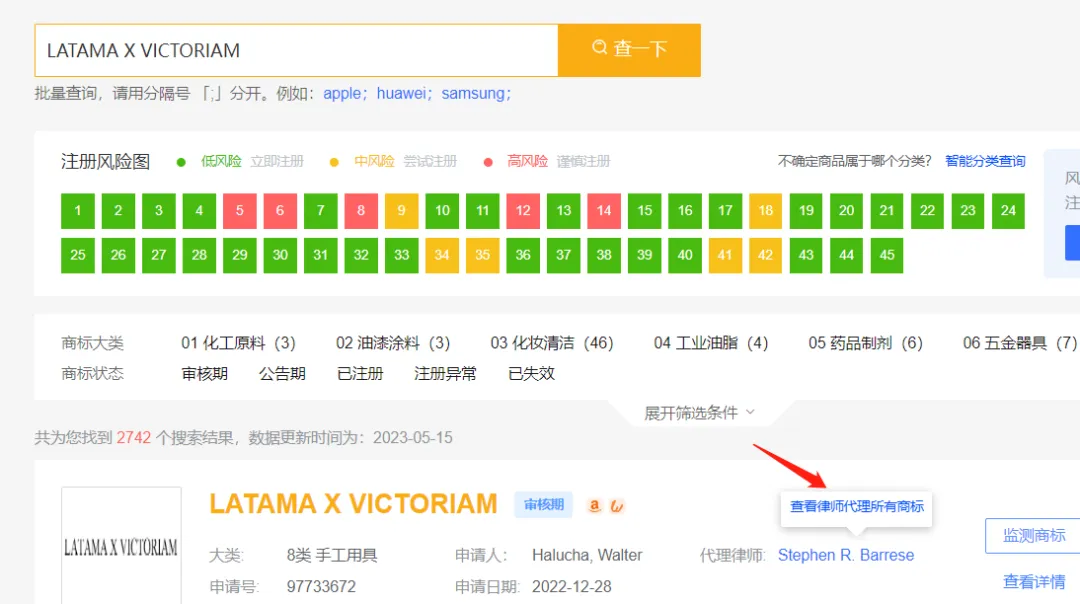This screenshot has width=1080, height=604.
Task: Click the application number 97733672
Action: coord(321,587)
